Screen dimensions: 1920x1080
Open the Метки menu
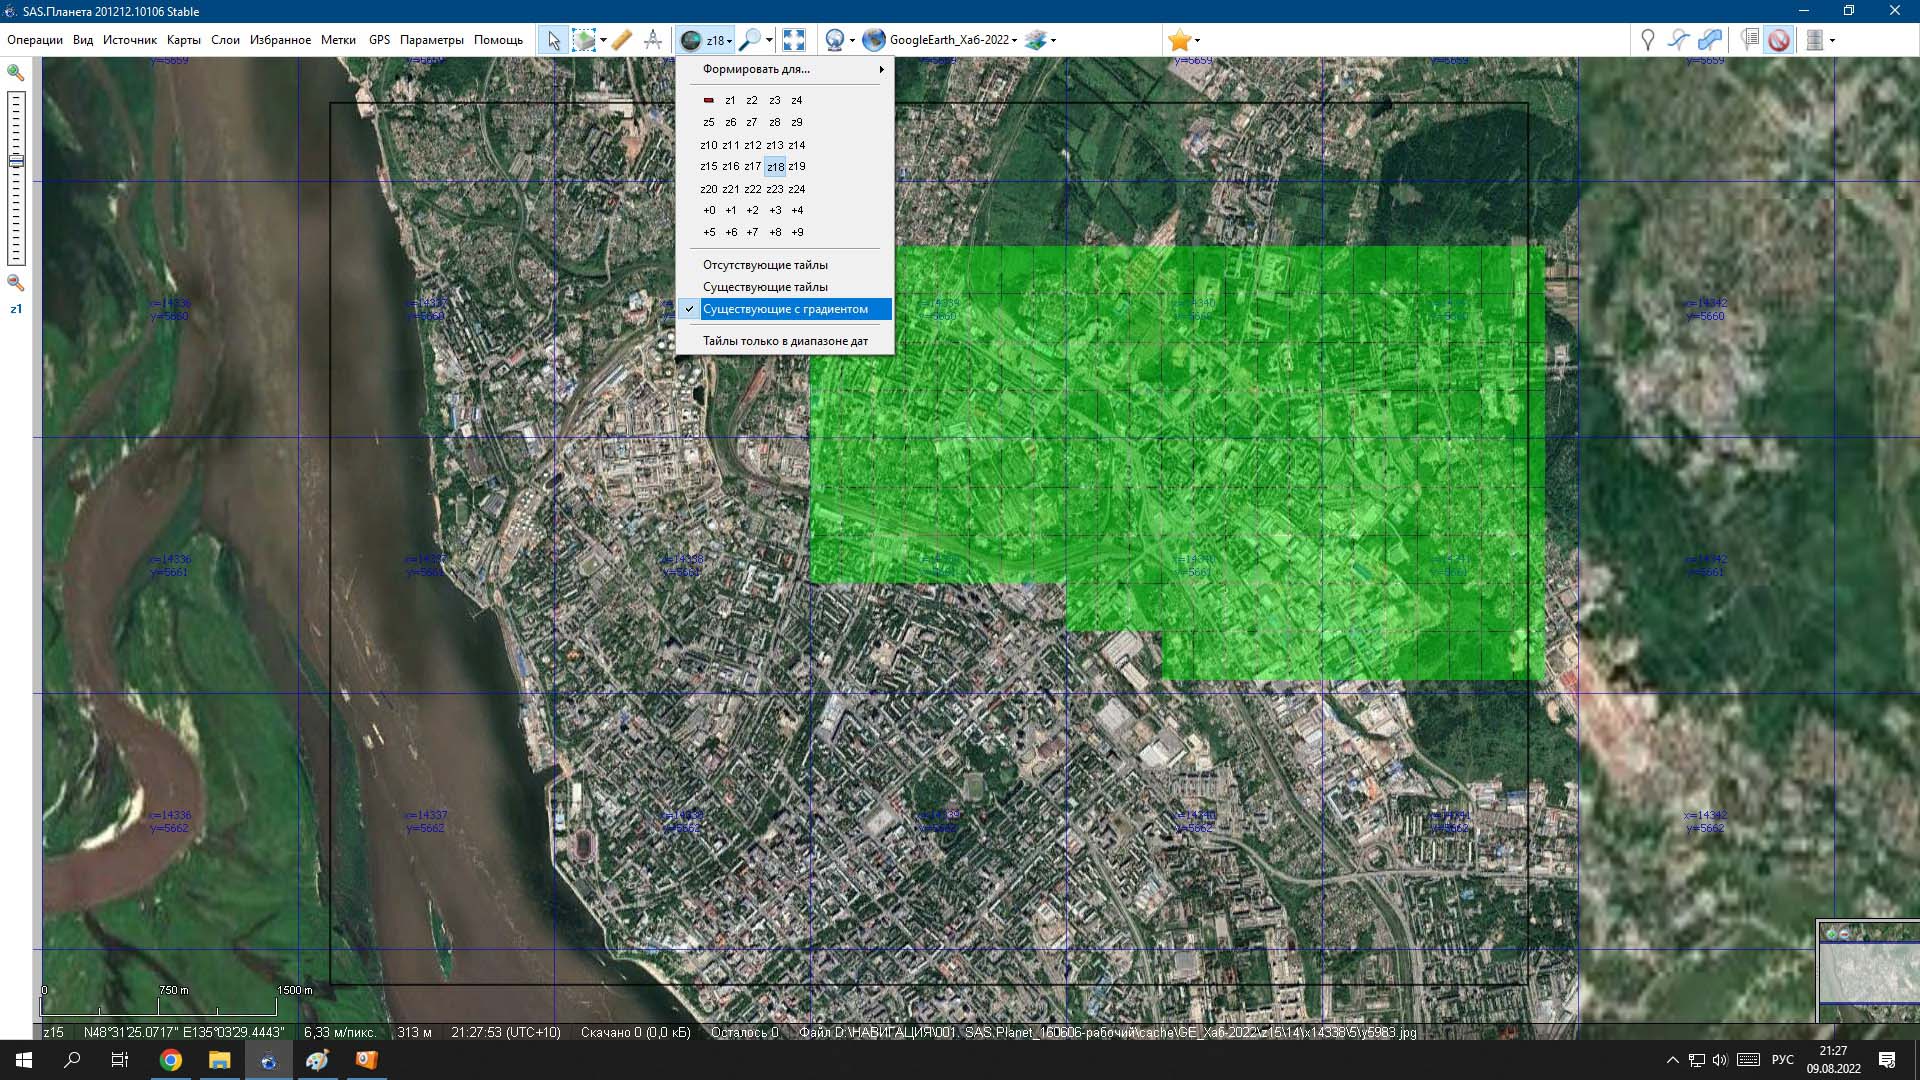coord(338,40)
